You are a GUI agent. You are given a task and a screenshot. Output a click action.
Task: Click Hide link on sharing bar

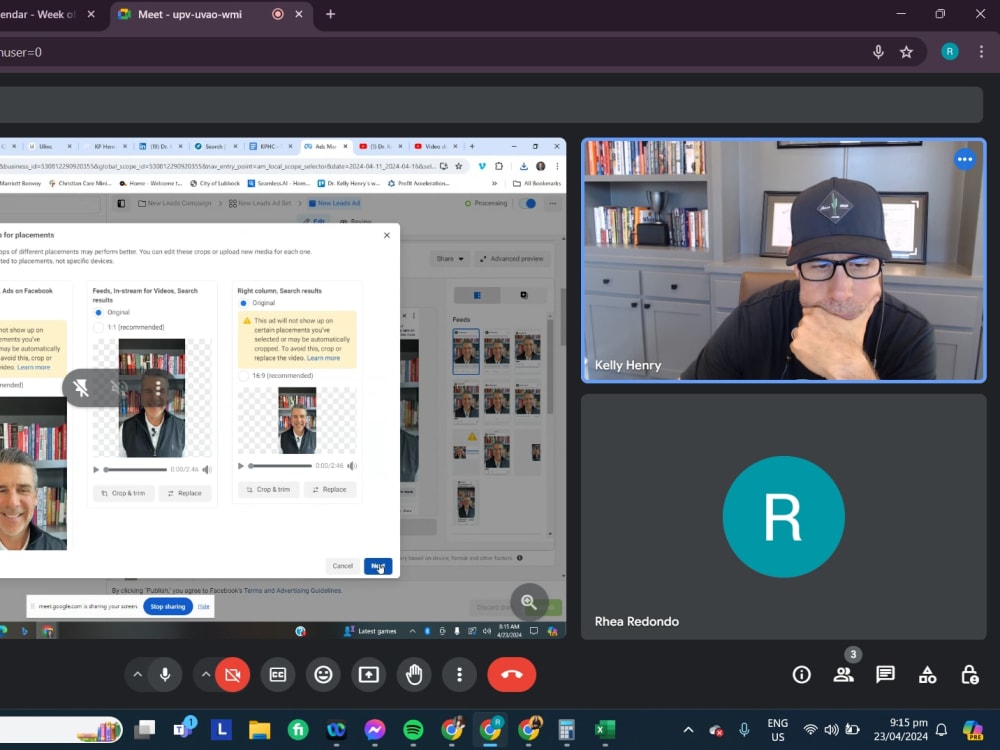[x=203, y=607]
